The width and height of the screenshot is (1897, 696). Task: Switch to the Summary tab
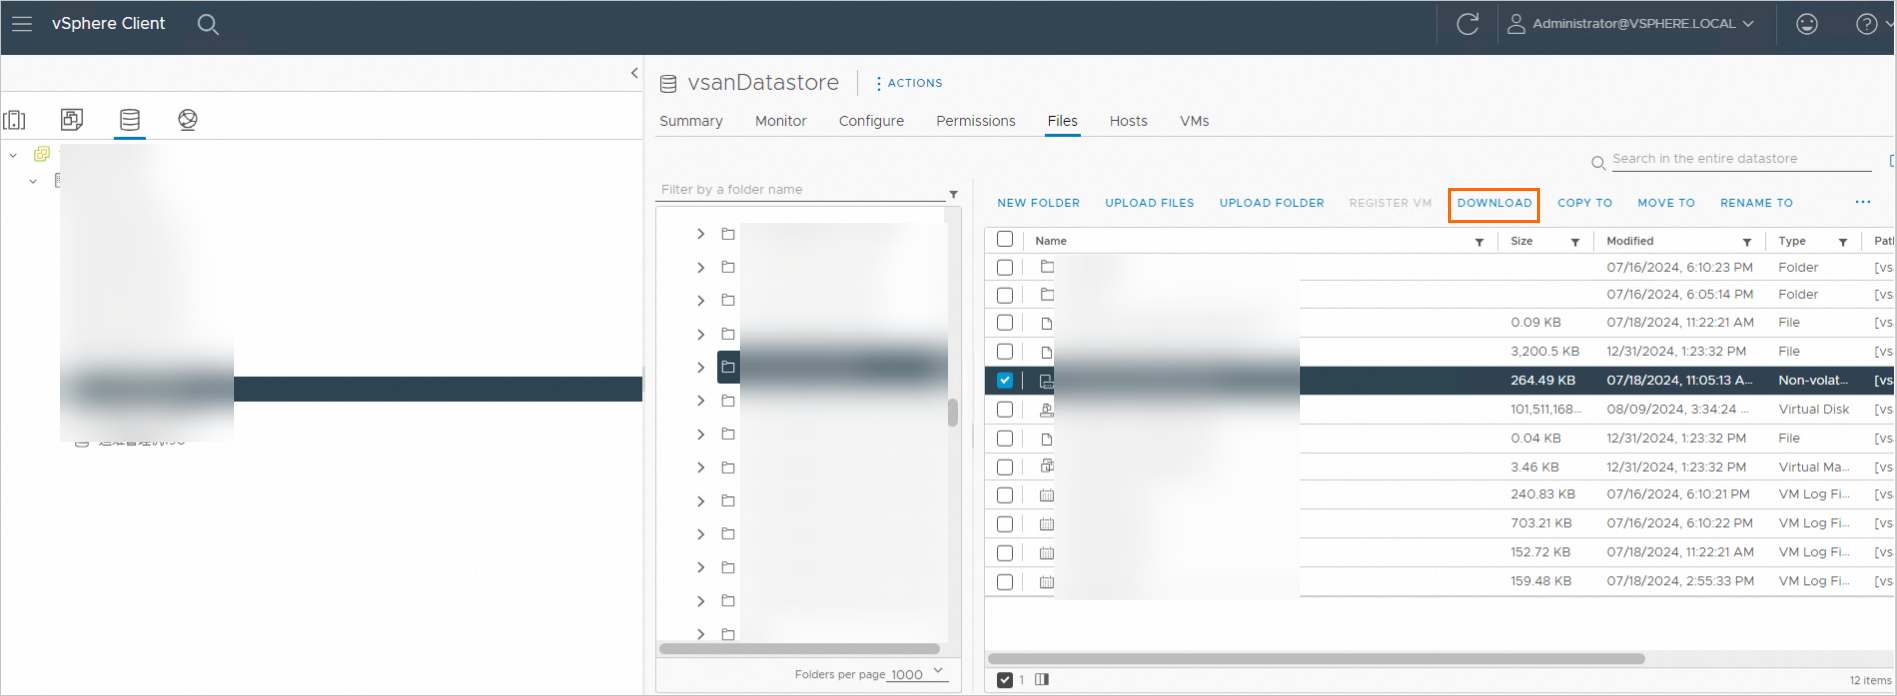coord(691,121)
